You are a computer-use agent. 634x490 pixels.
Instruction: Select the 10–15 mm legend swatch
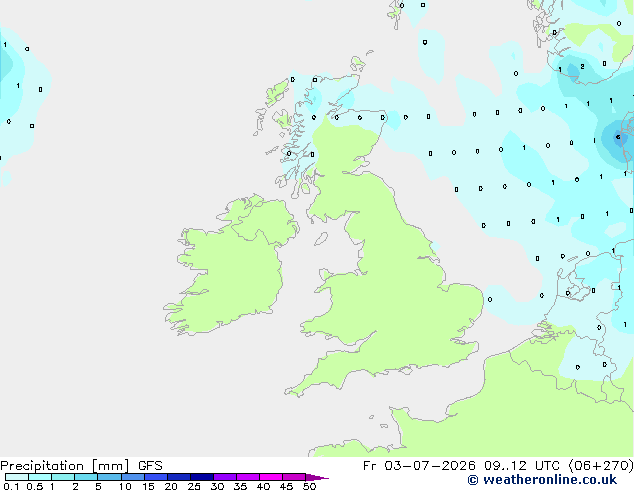(133, 477)
